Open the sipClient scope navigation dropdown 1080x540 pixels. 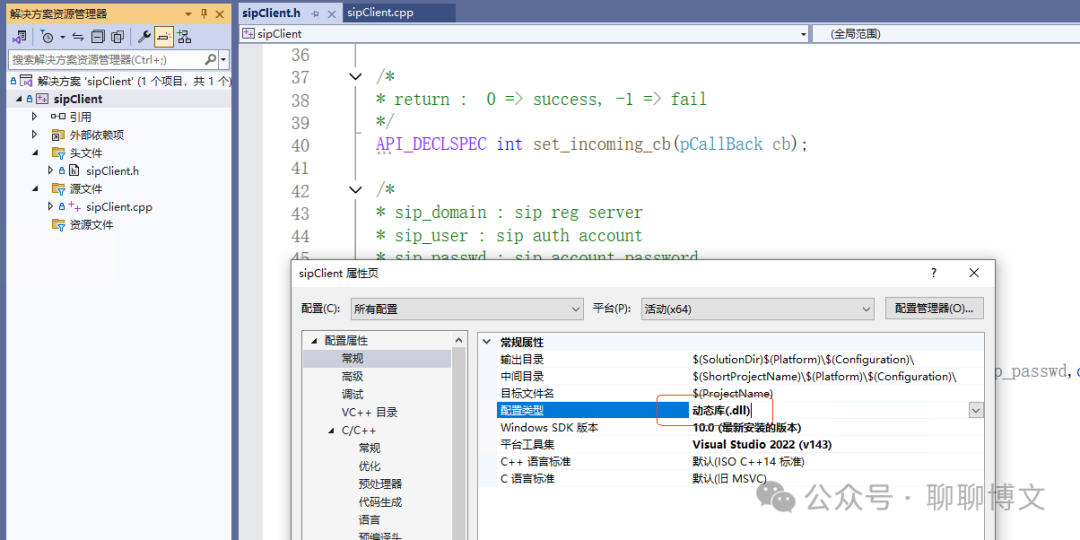tap(803, 34)
